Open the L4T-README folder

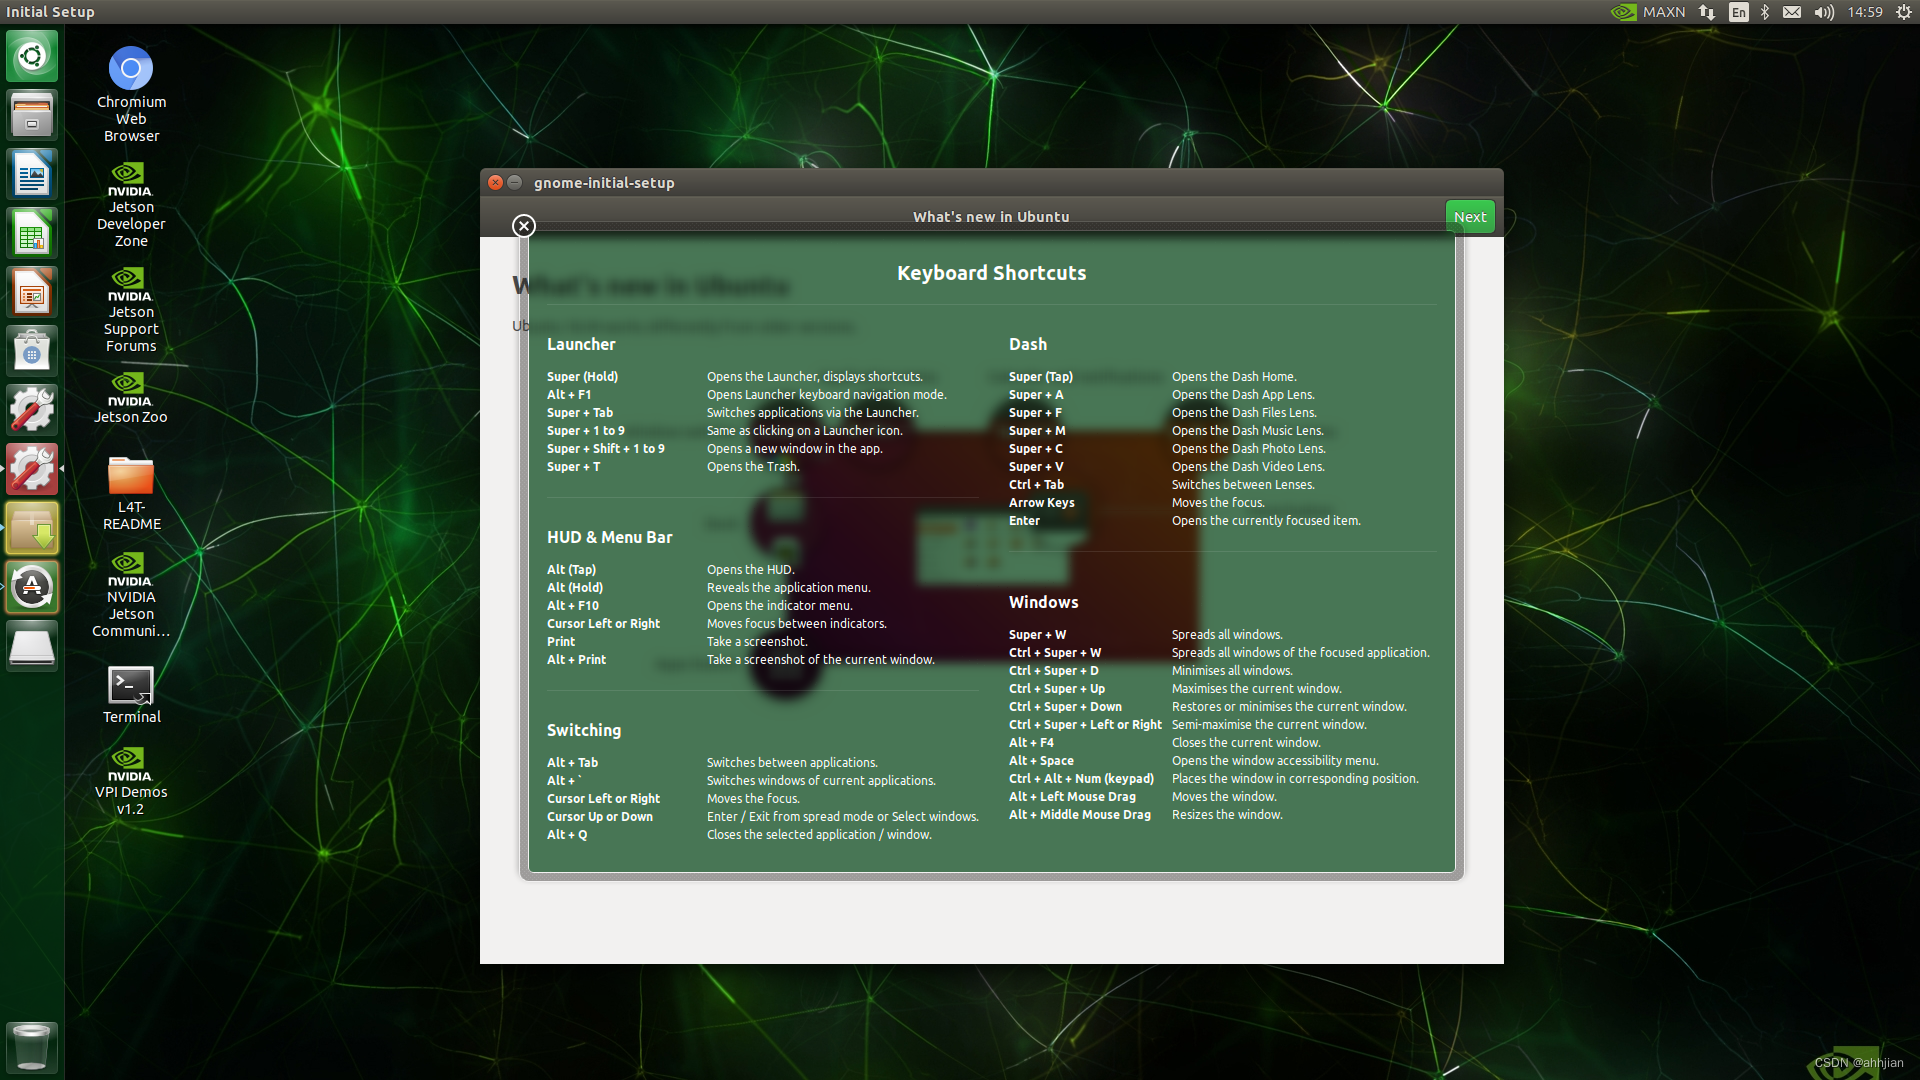coord(131,477)
